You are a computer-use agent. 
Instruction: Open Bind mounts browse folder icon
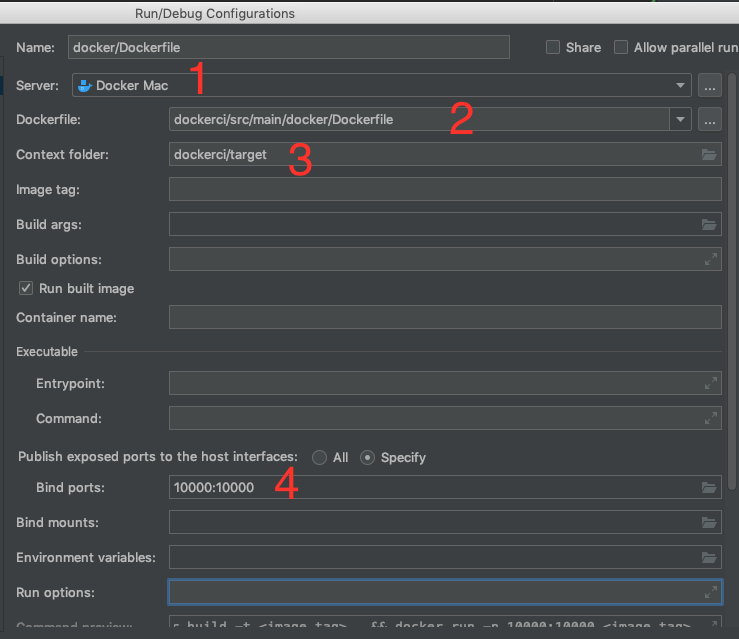[x=709, y=523]
